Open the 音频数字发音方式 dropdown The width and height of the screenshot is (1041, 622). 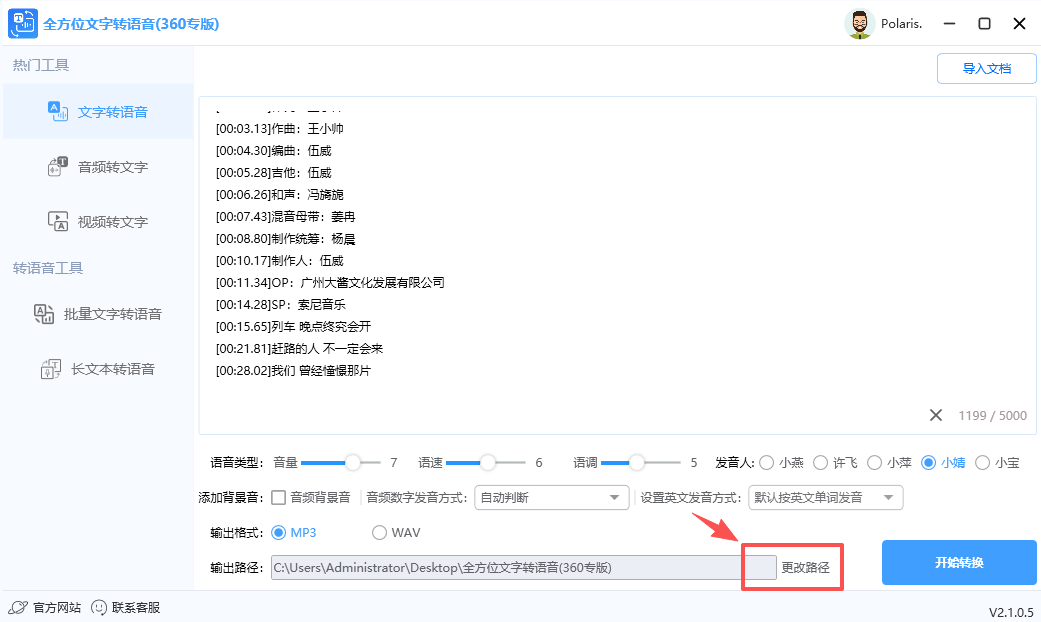coord(551,497)
